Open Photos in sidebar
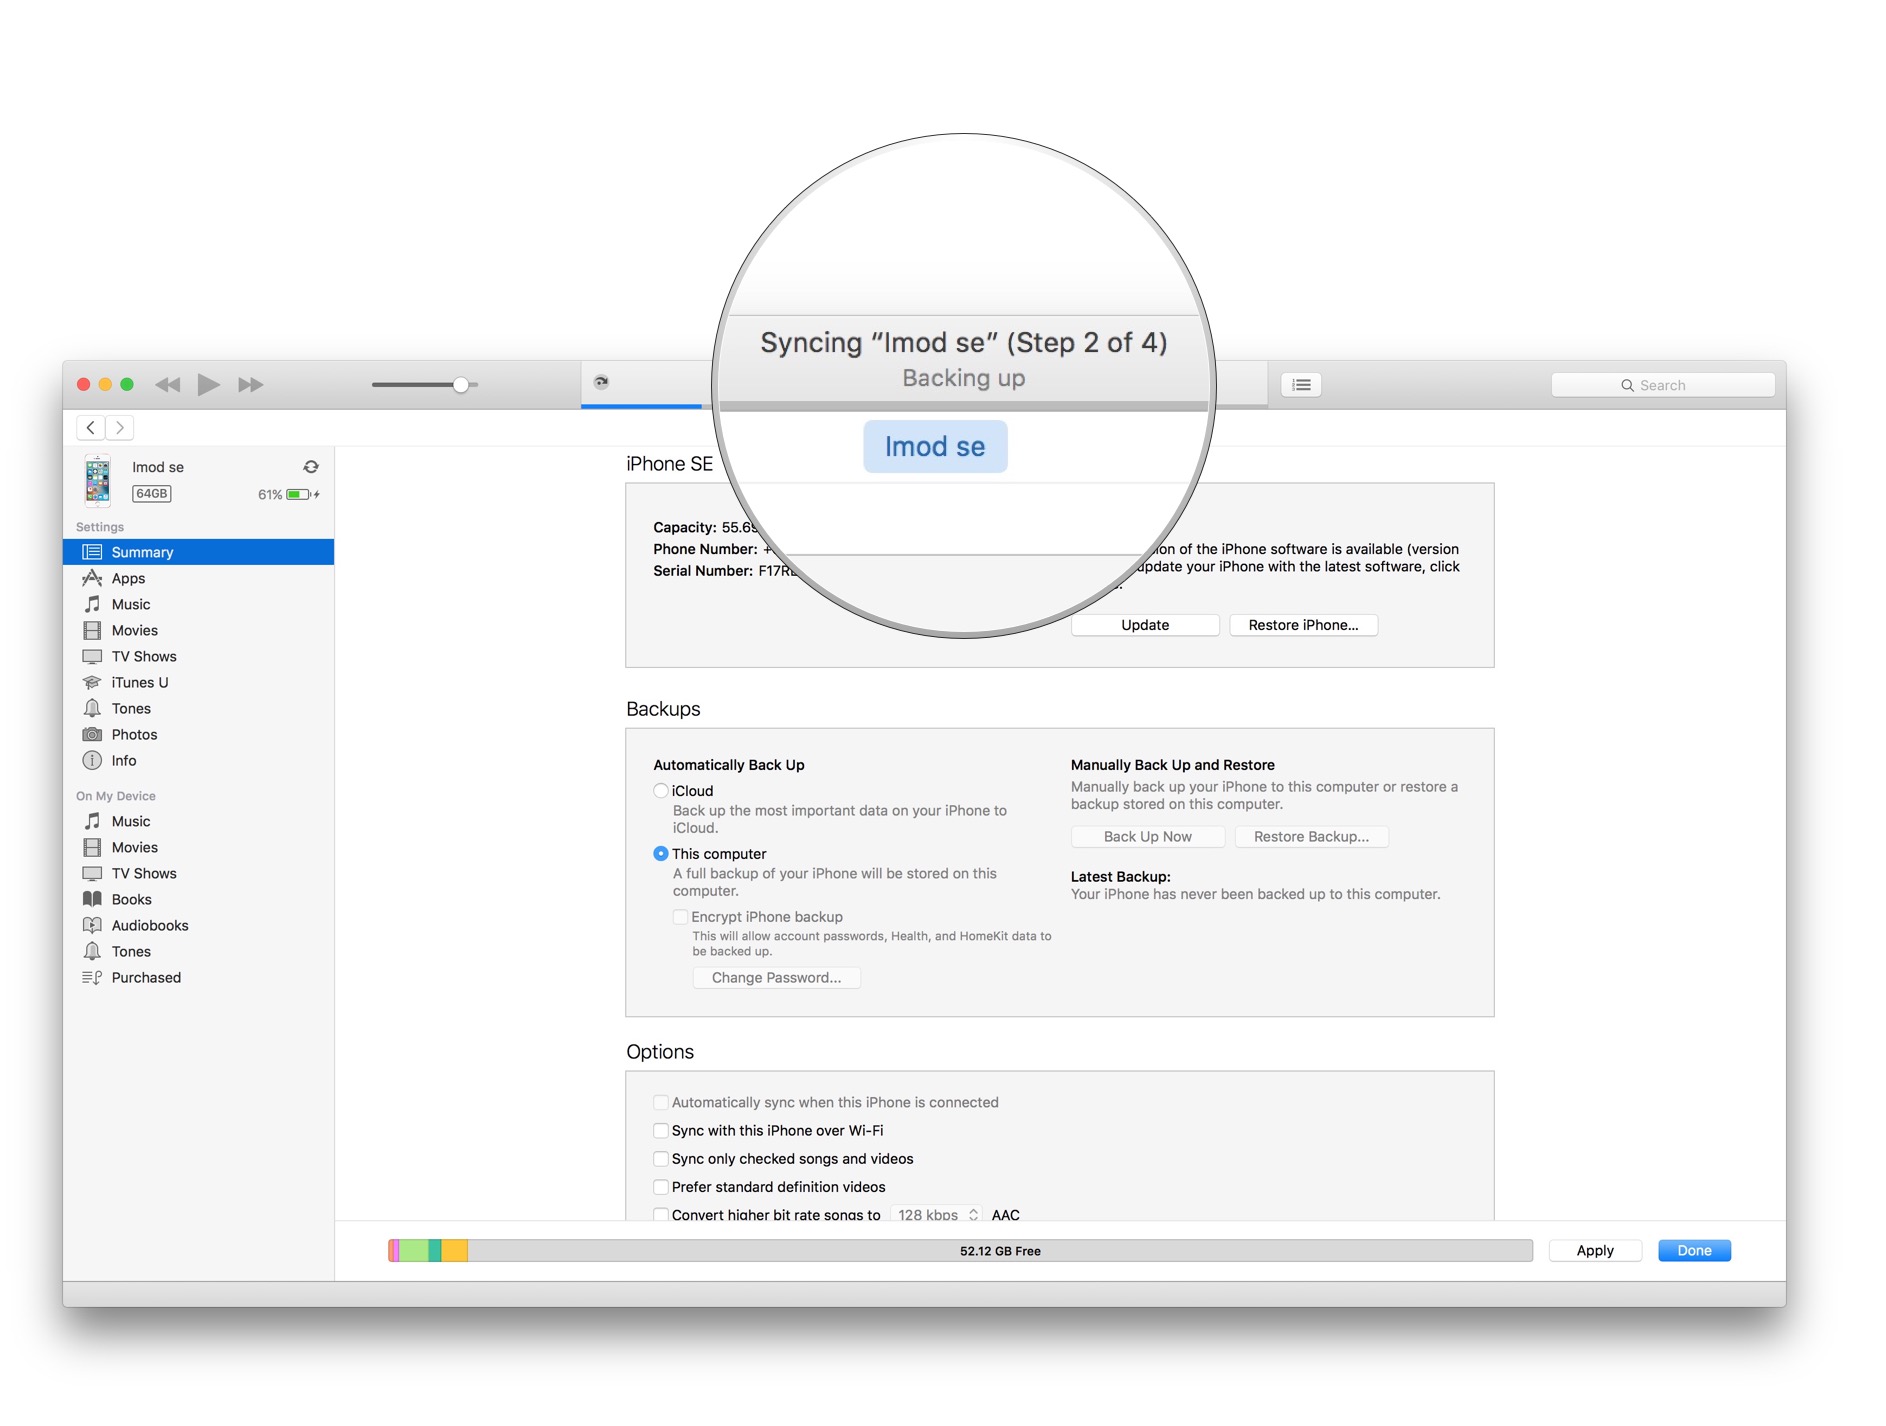This screenshot has height=1426, width=1886. tap(198, 734)
